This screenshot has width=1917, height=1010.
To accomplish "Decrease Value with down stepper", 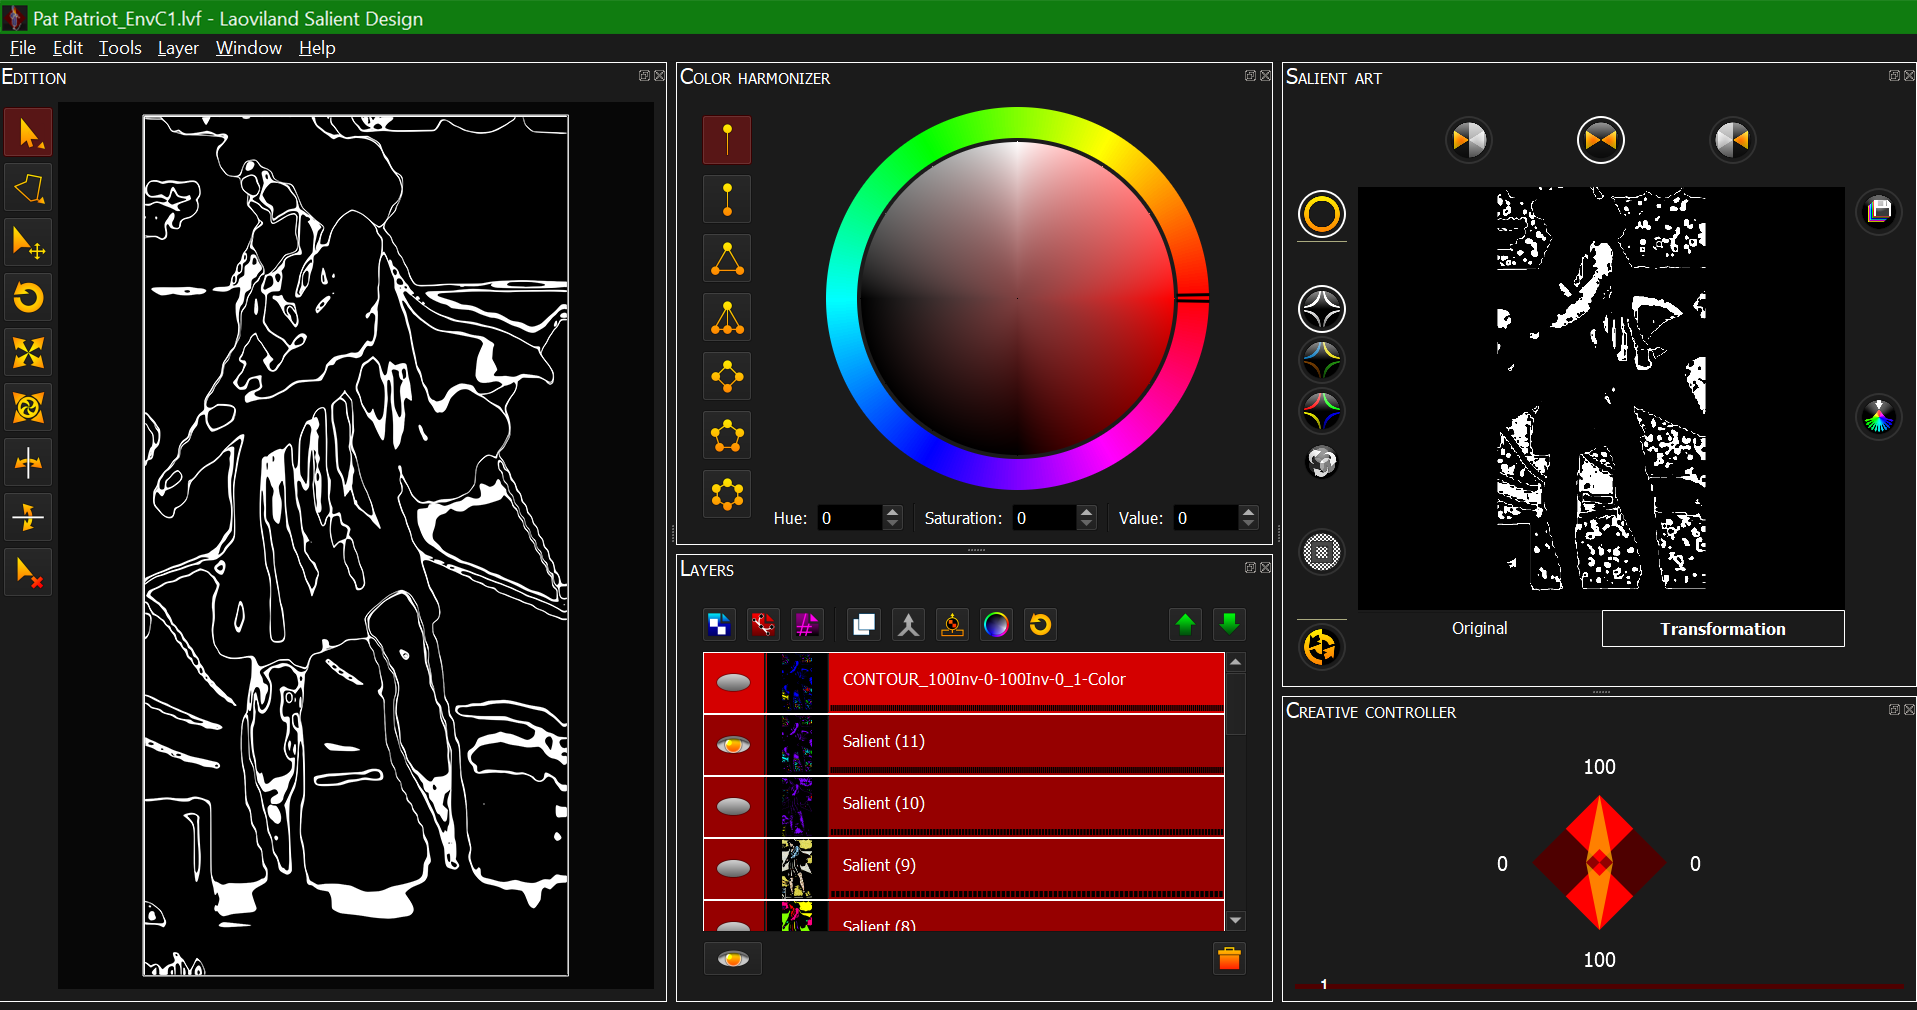I will pyautogui.click(x=1248, y=524).
